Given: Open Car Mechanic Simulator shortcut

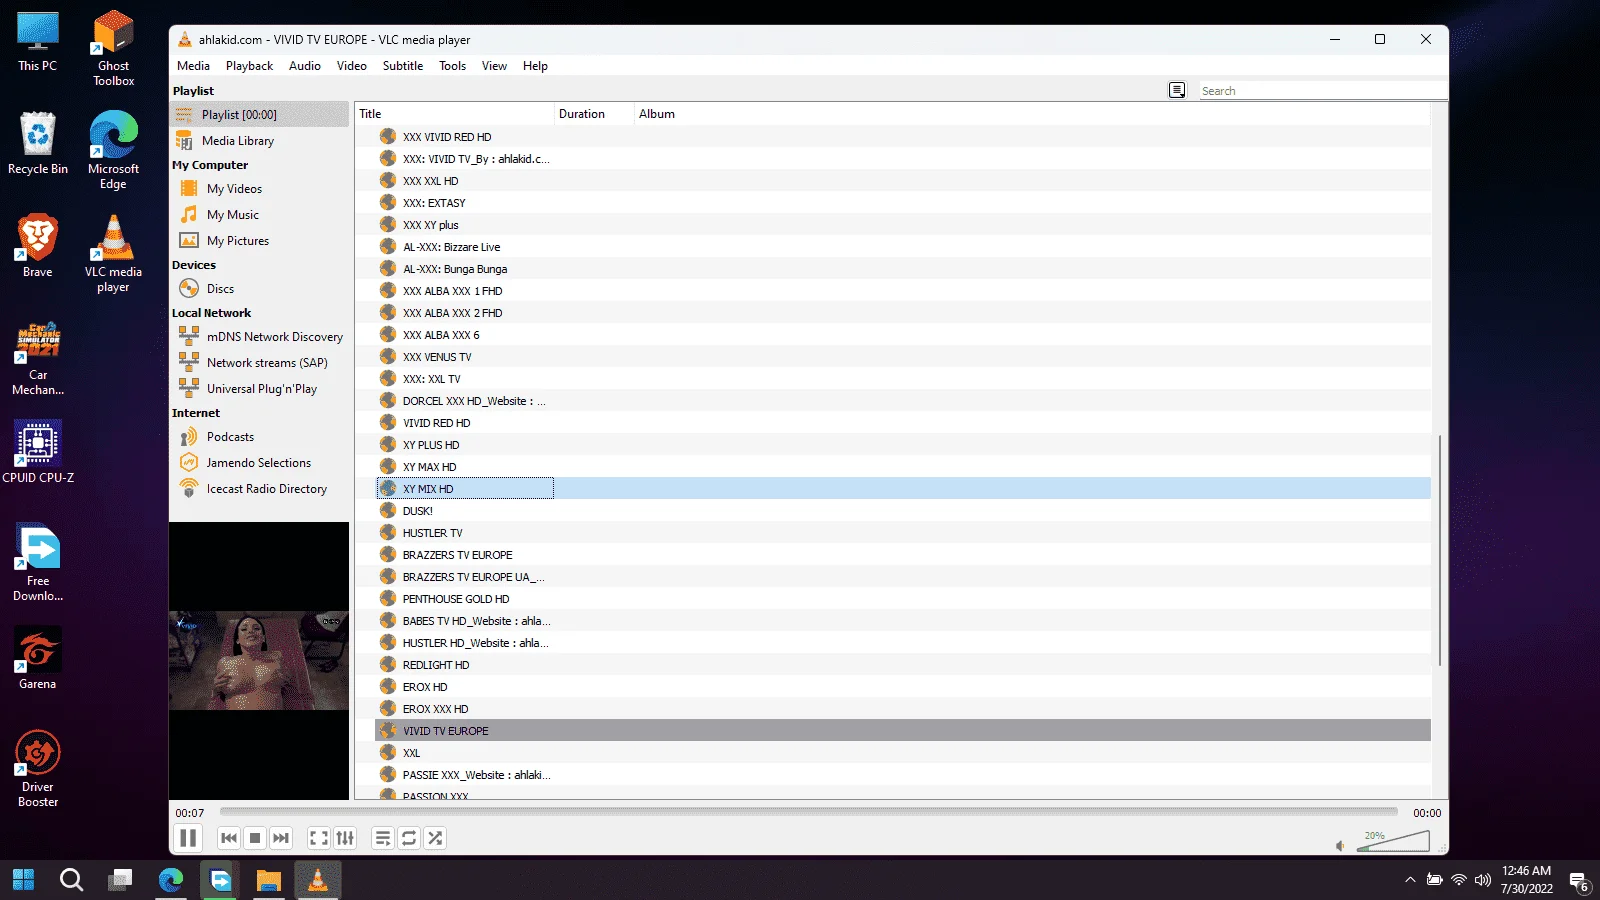Looking at the screenshot, I should pyautogui.click(x=38, y=358).
